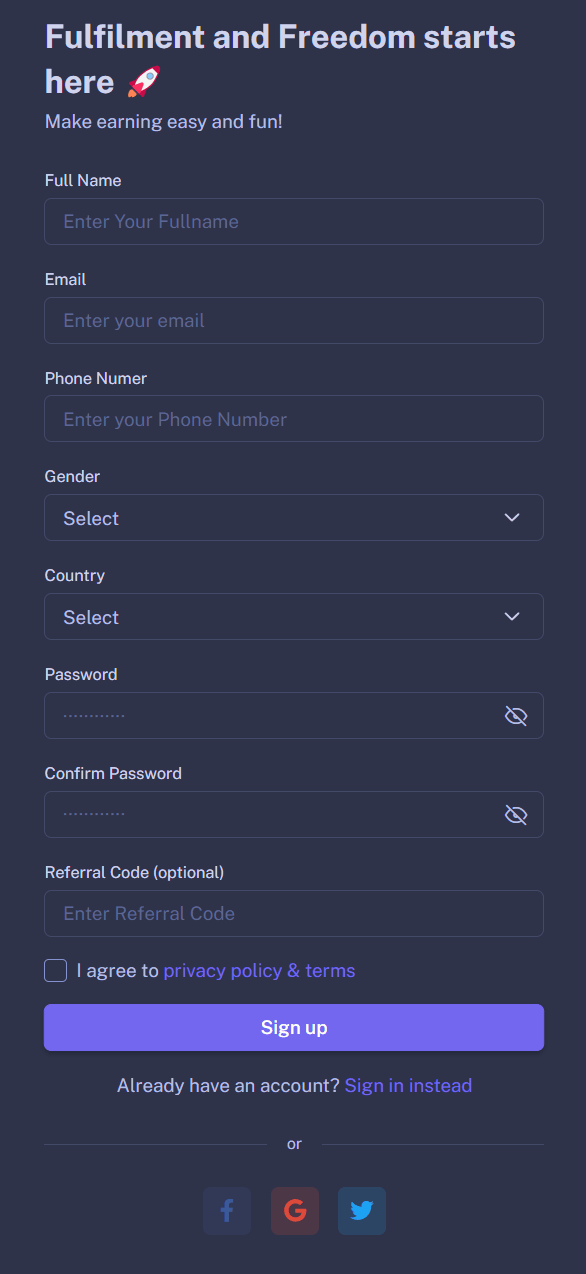Image resolution: width=586 pixels, height=1274 pixels.
Task: Focus the Full Name input field
Action: tap(294, 221)
